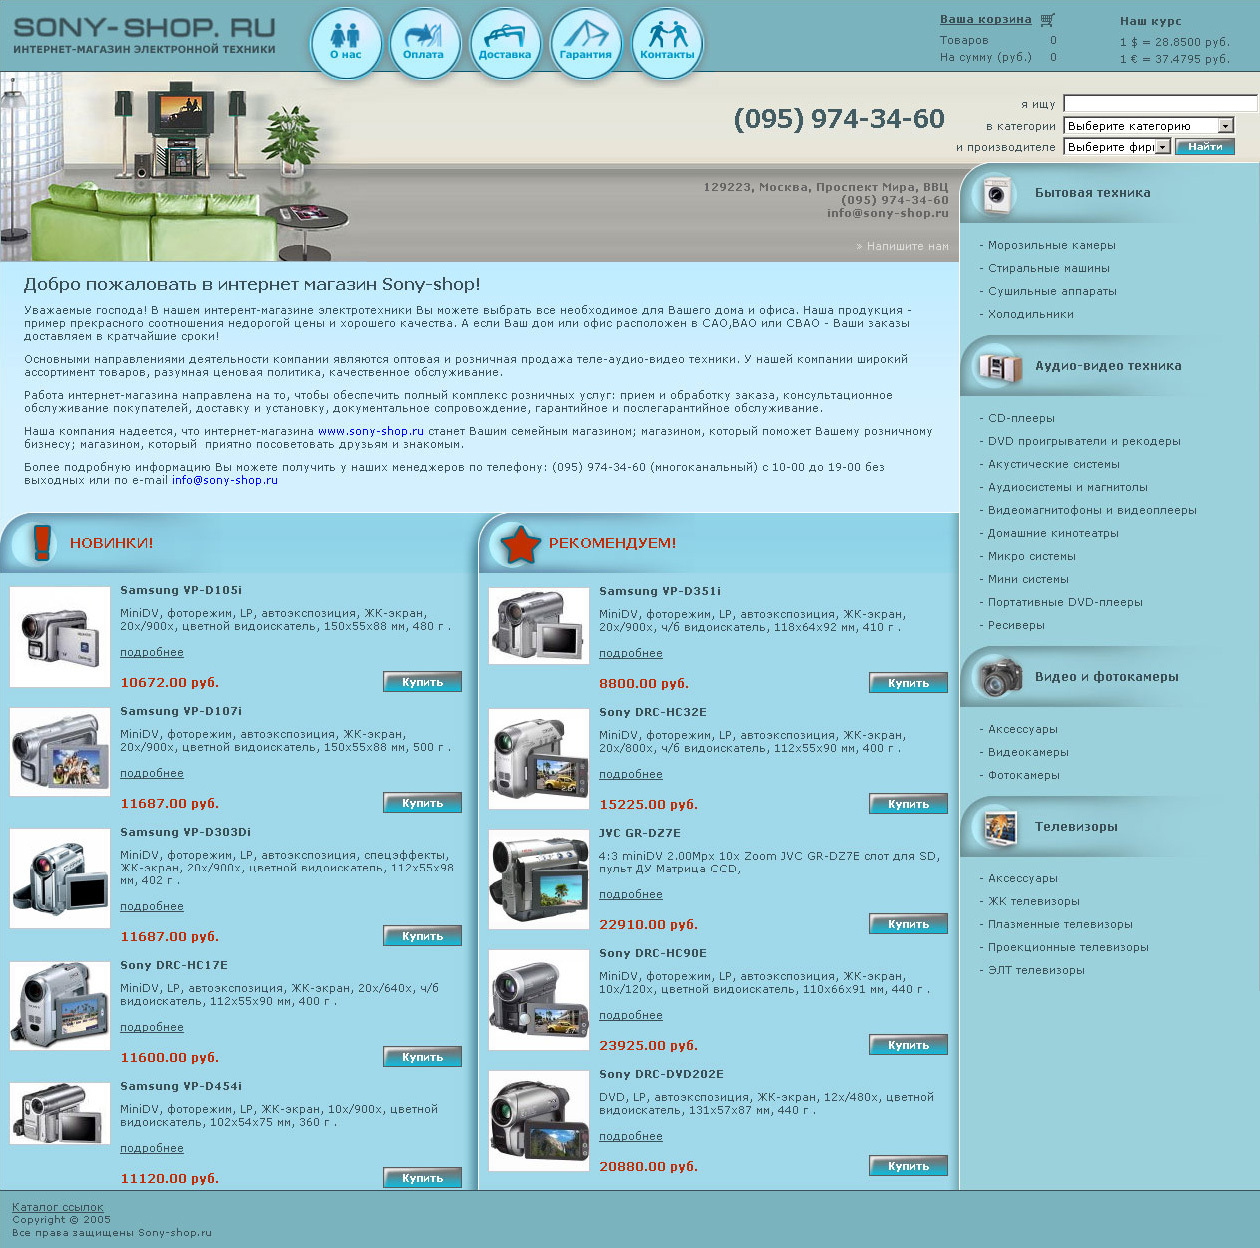Open the 'Видео и фотокамеры' category heading
The height and width of the screenshot is (1248, 1260).
(x=1107, y=677)
